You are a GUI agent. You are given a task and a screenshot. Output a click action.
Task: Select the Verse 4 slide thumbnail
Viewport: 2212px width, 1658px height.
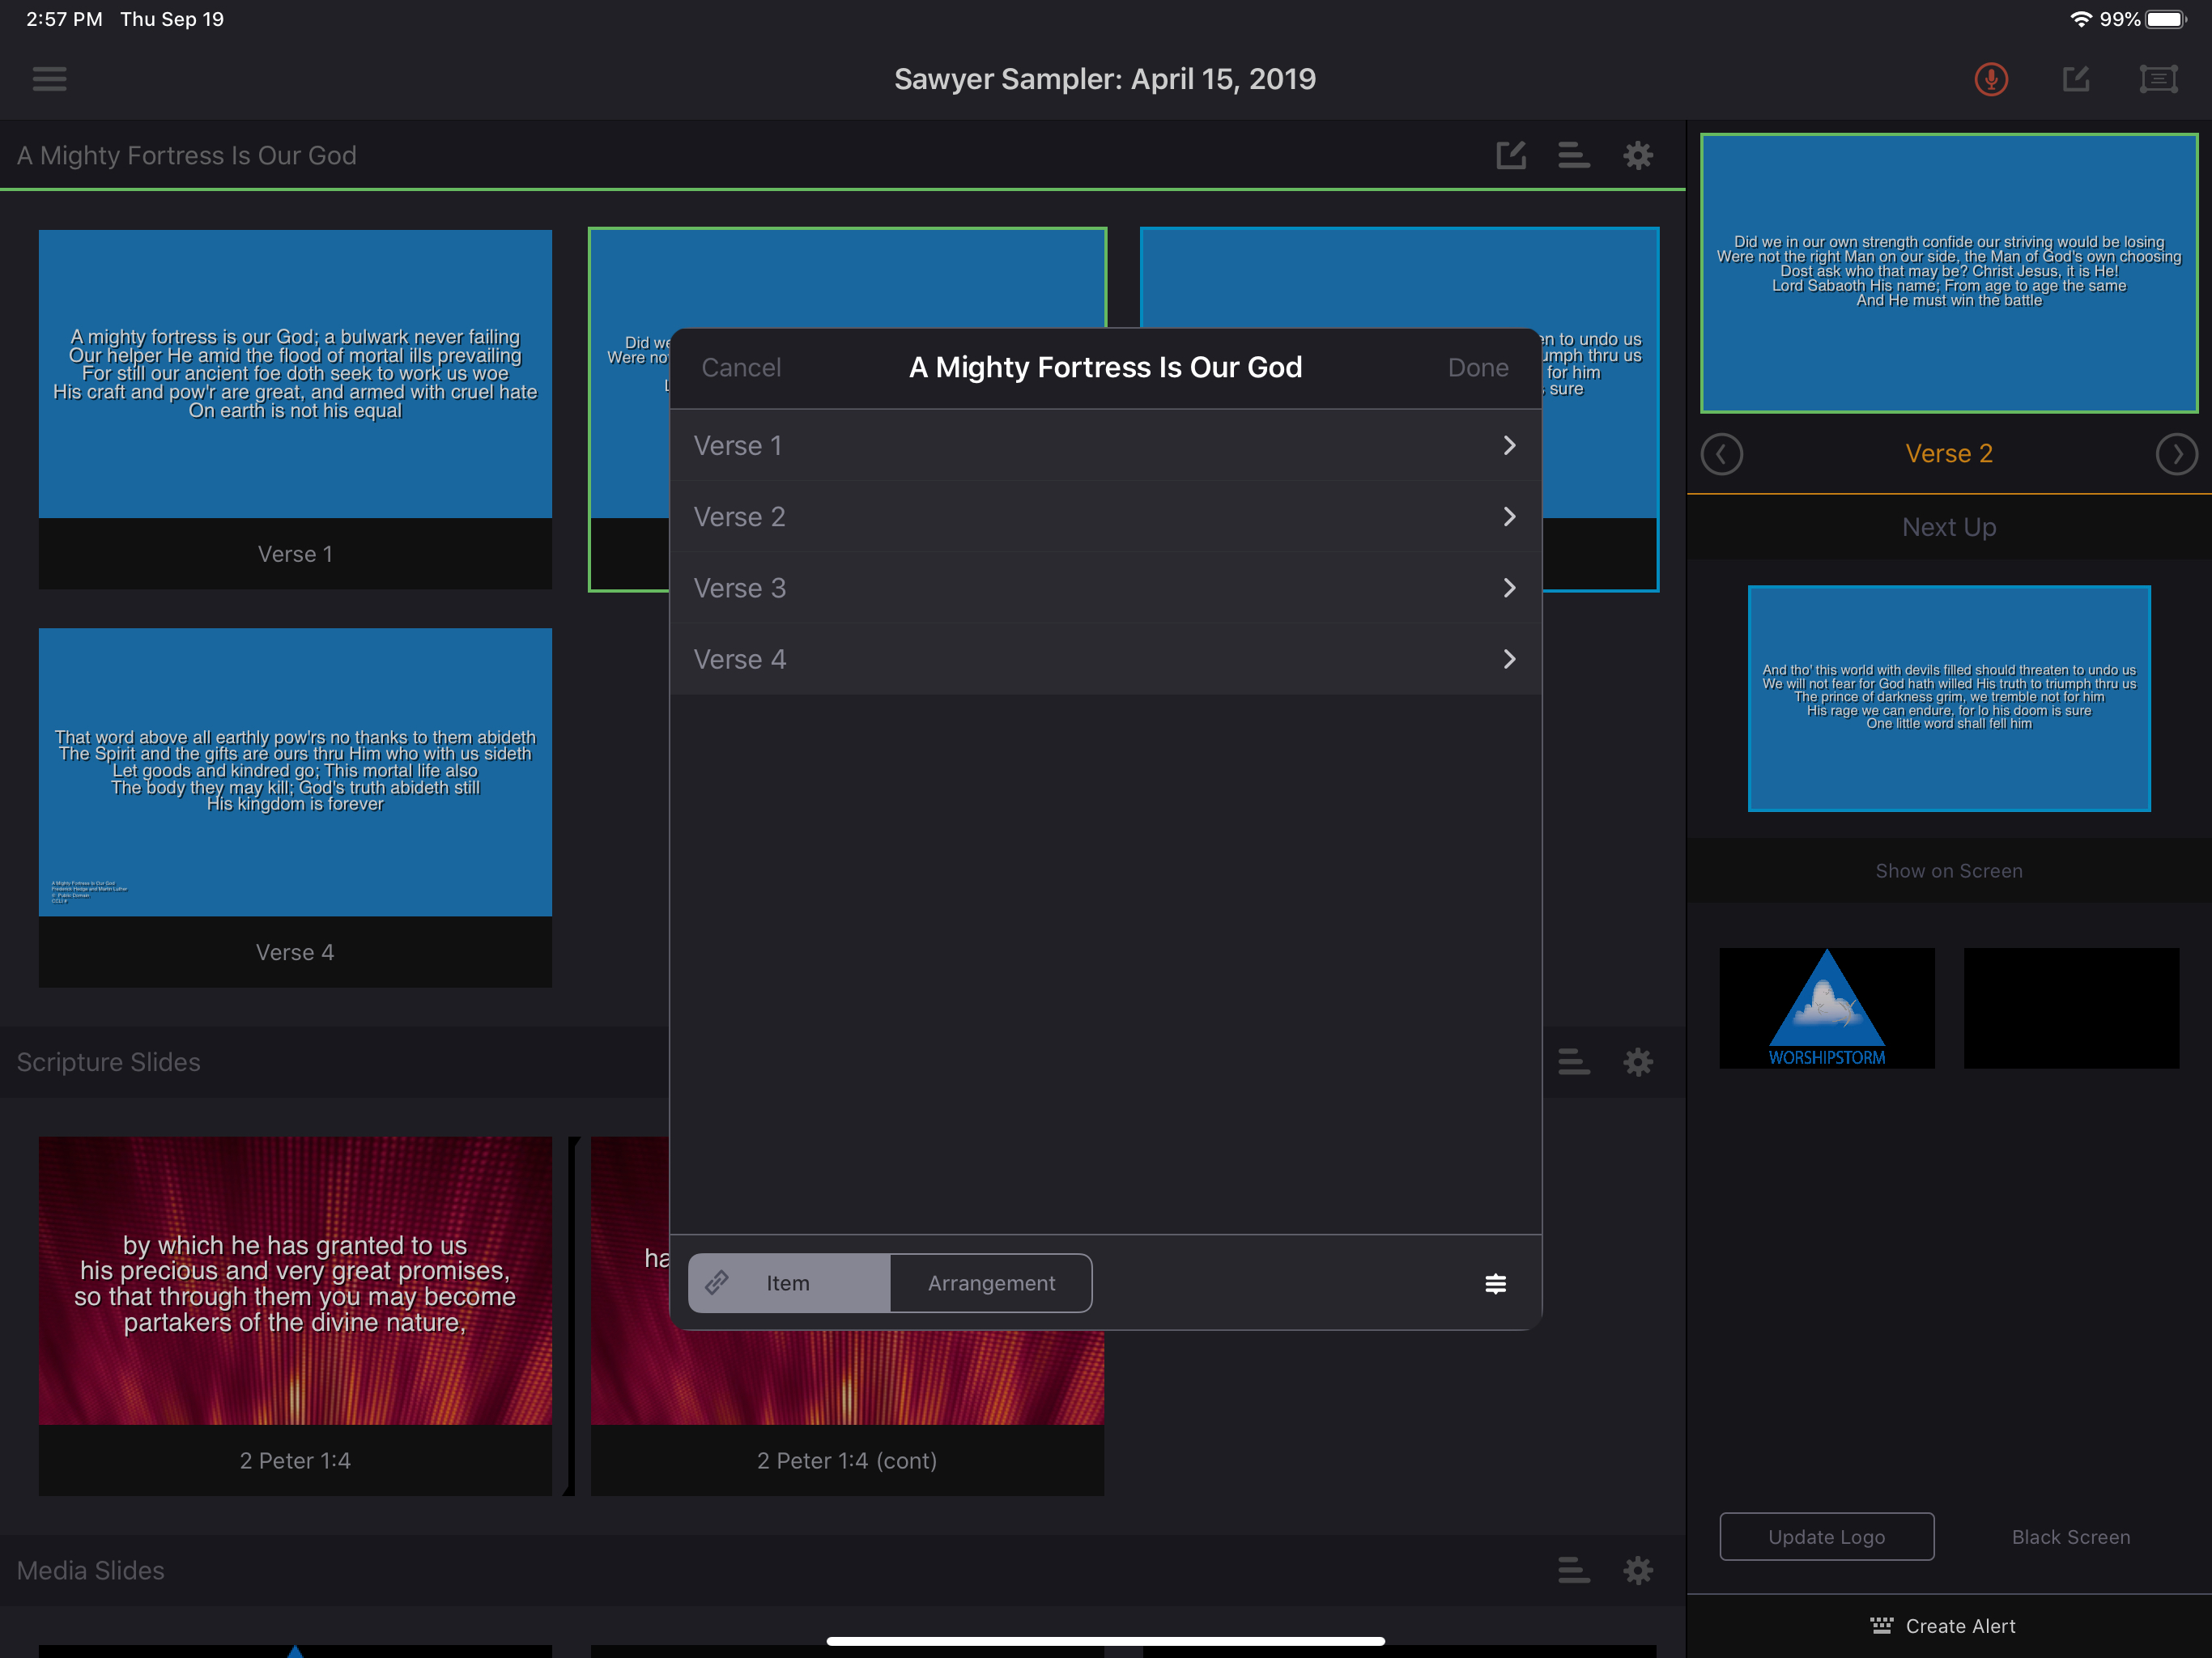pos(295,772)
